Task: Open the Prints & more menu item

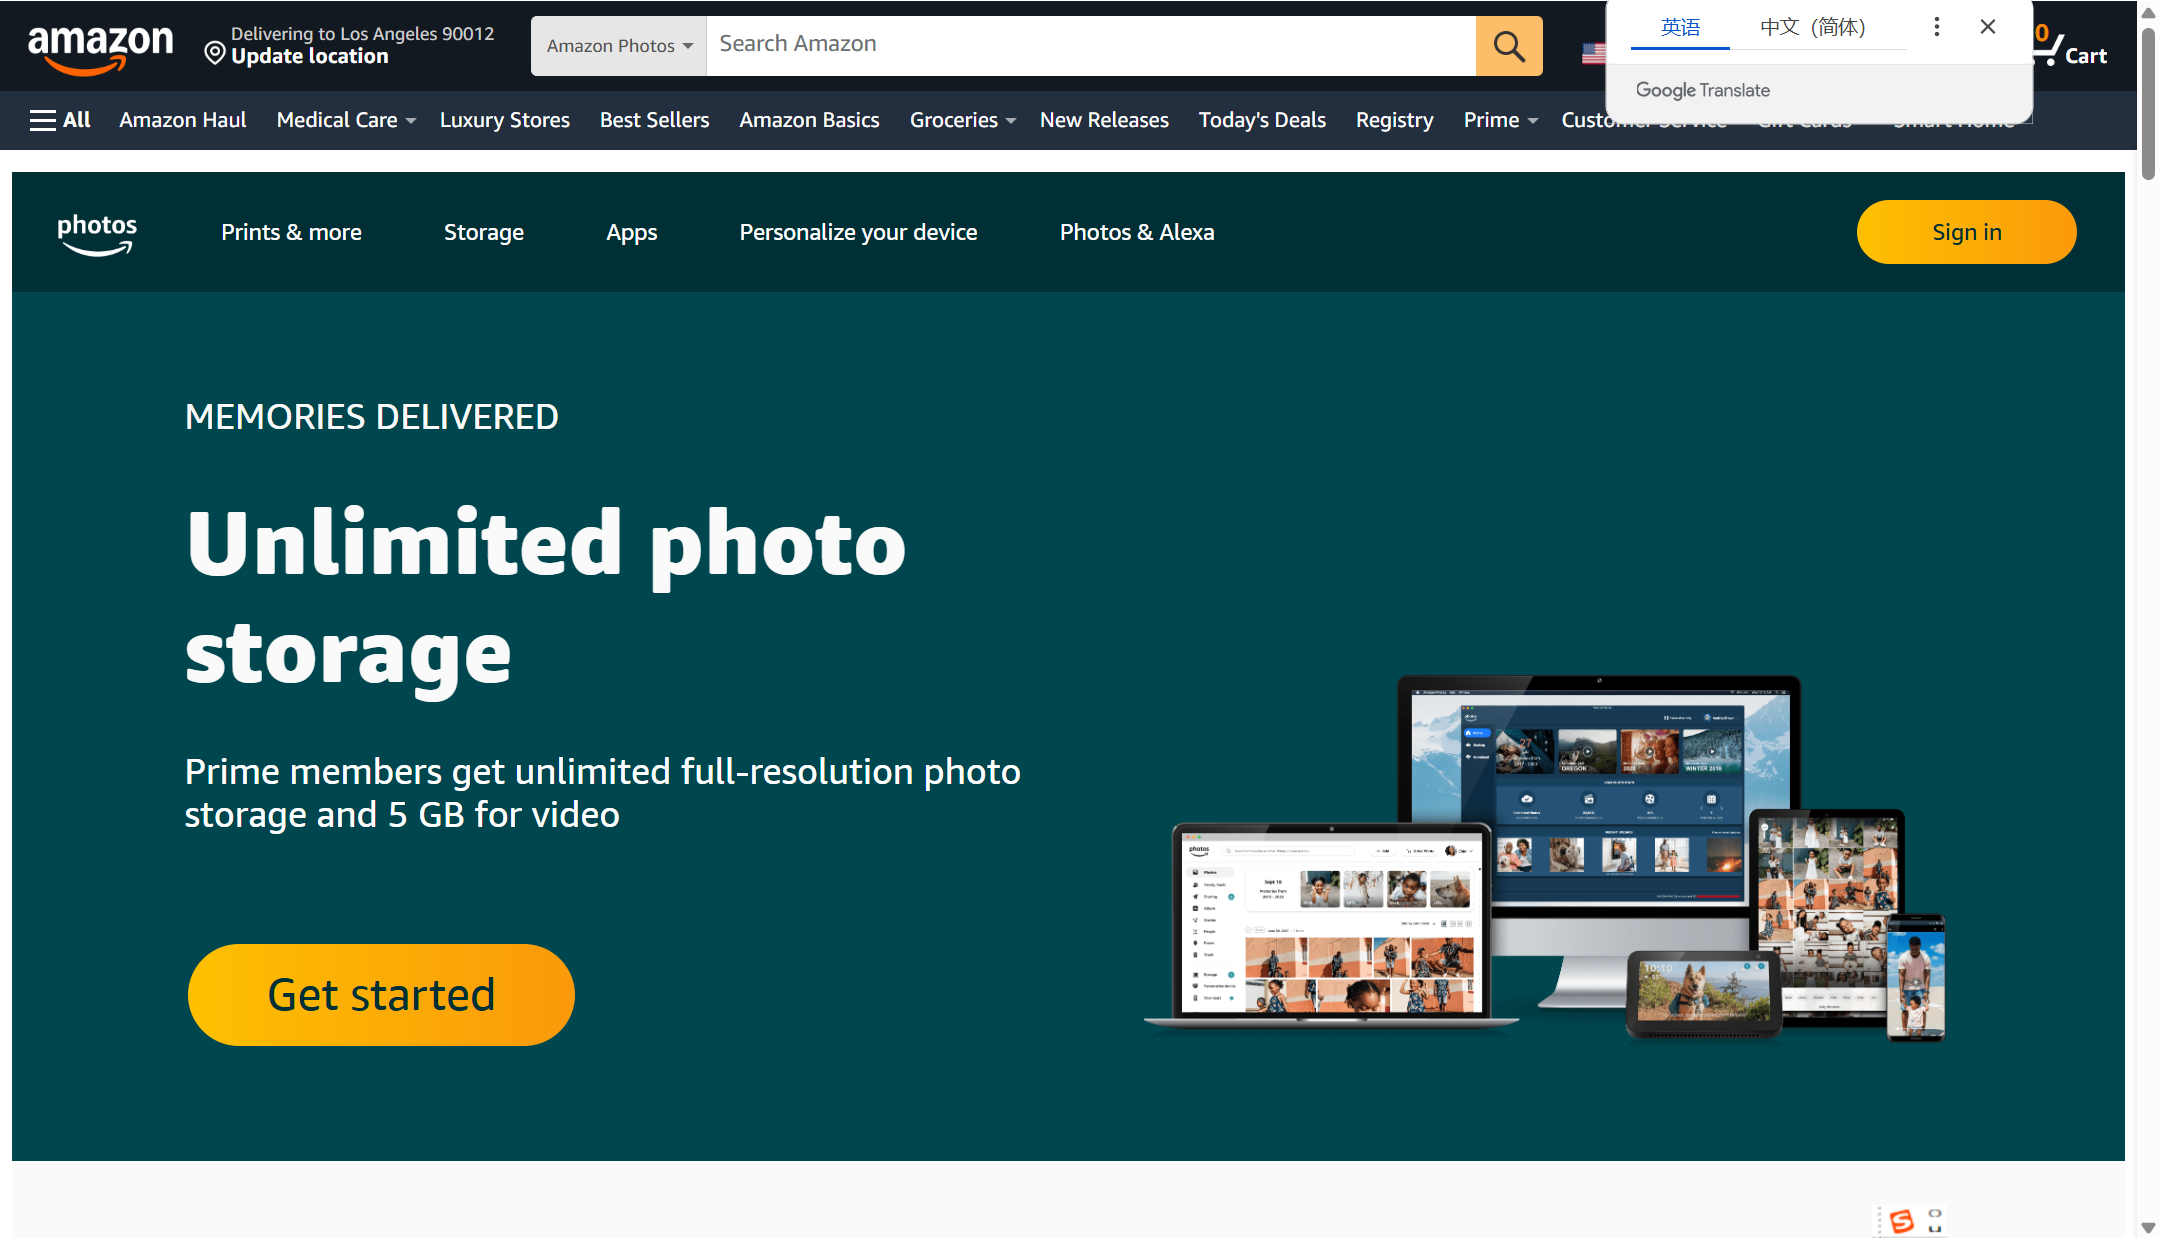Action: [x=291, y=232]
